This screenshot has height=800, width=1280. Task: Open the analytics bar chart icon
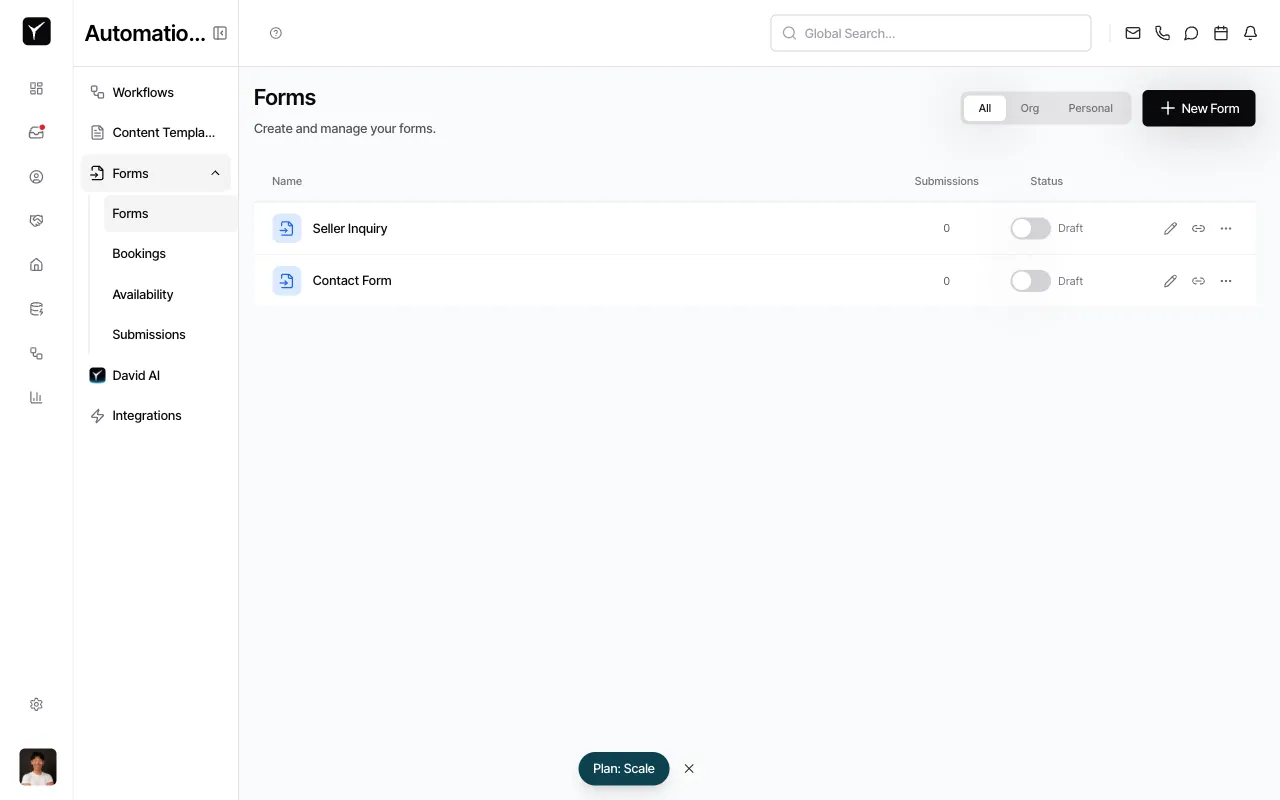36,397
